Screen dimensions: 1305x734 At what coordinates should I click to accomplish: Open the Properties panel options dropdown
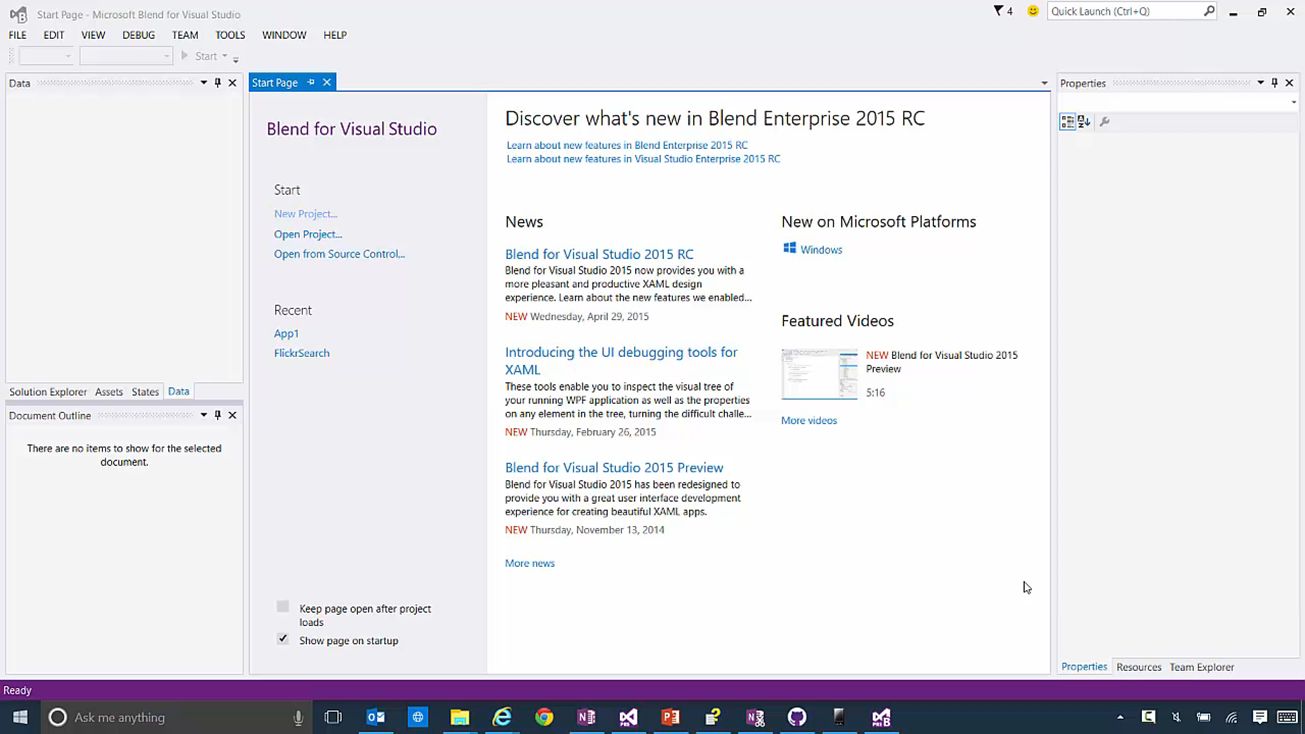click(1261, 83)
